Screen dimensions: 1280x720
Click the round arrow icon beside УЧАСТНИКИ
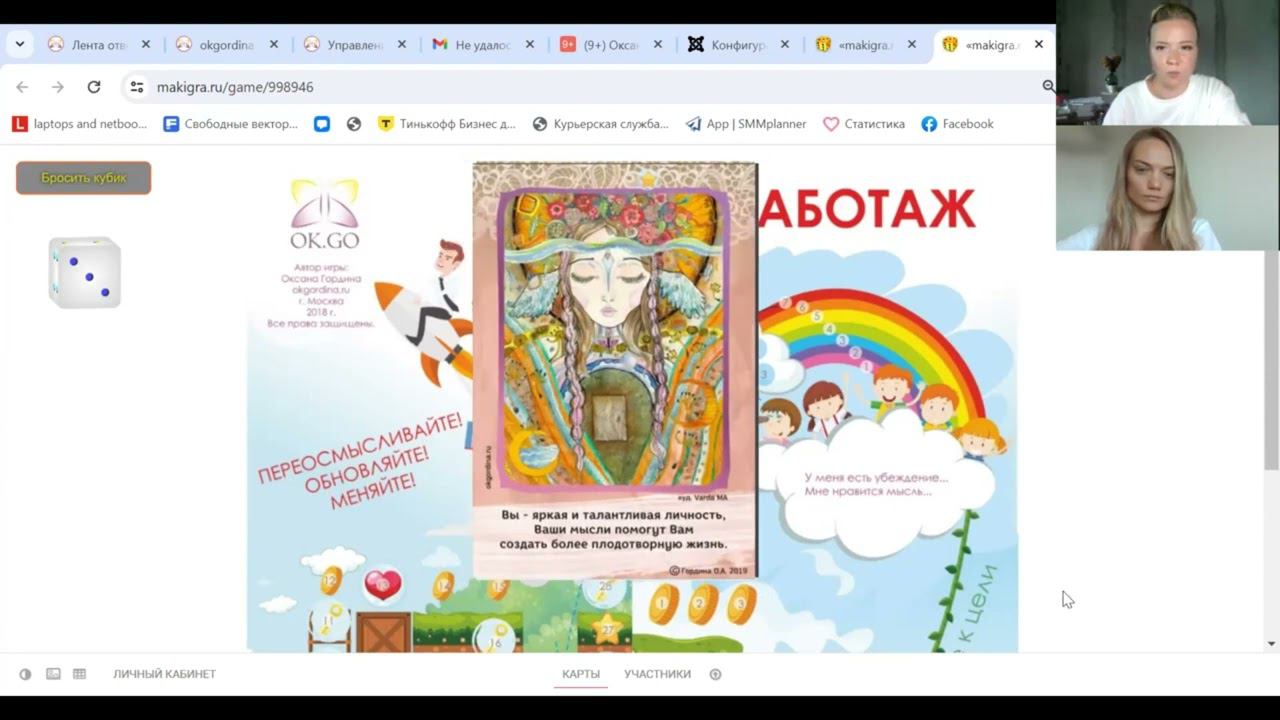point(715,674)
